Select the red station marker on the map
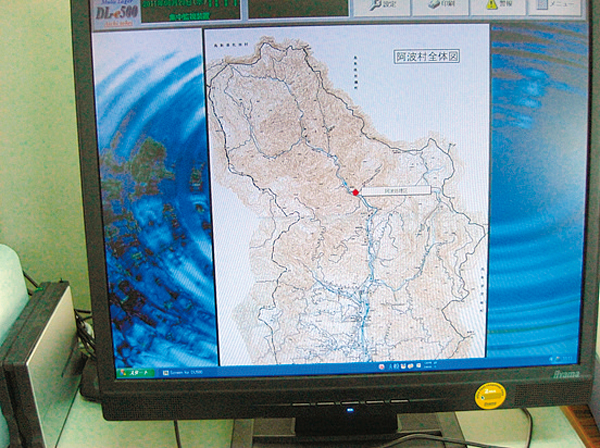 (x=355, y=191)
